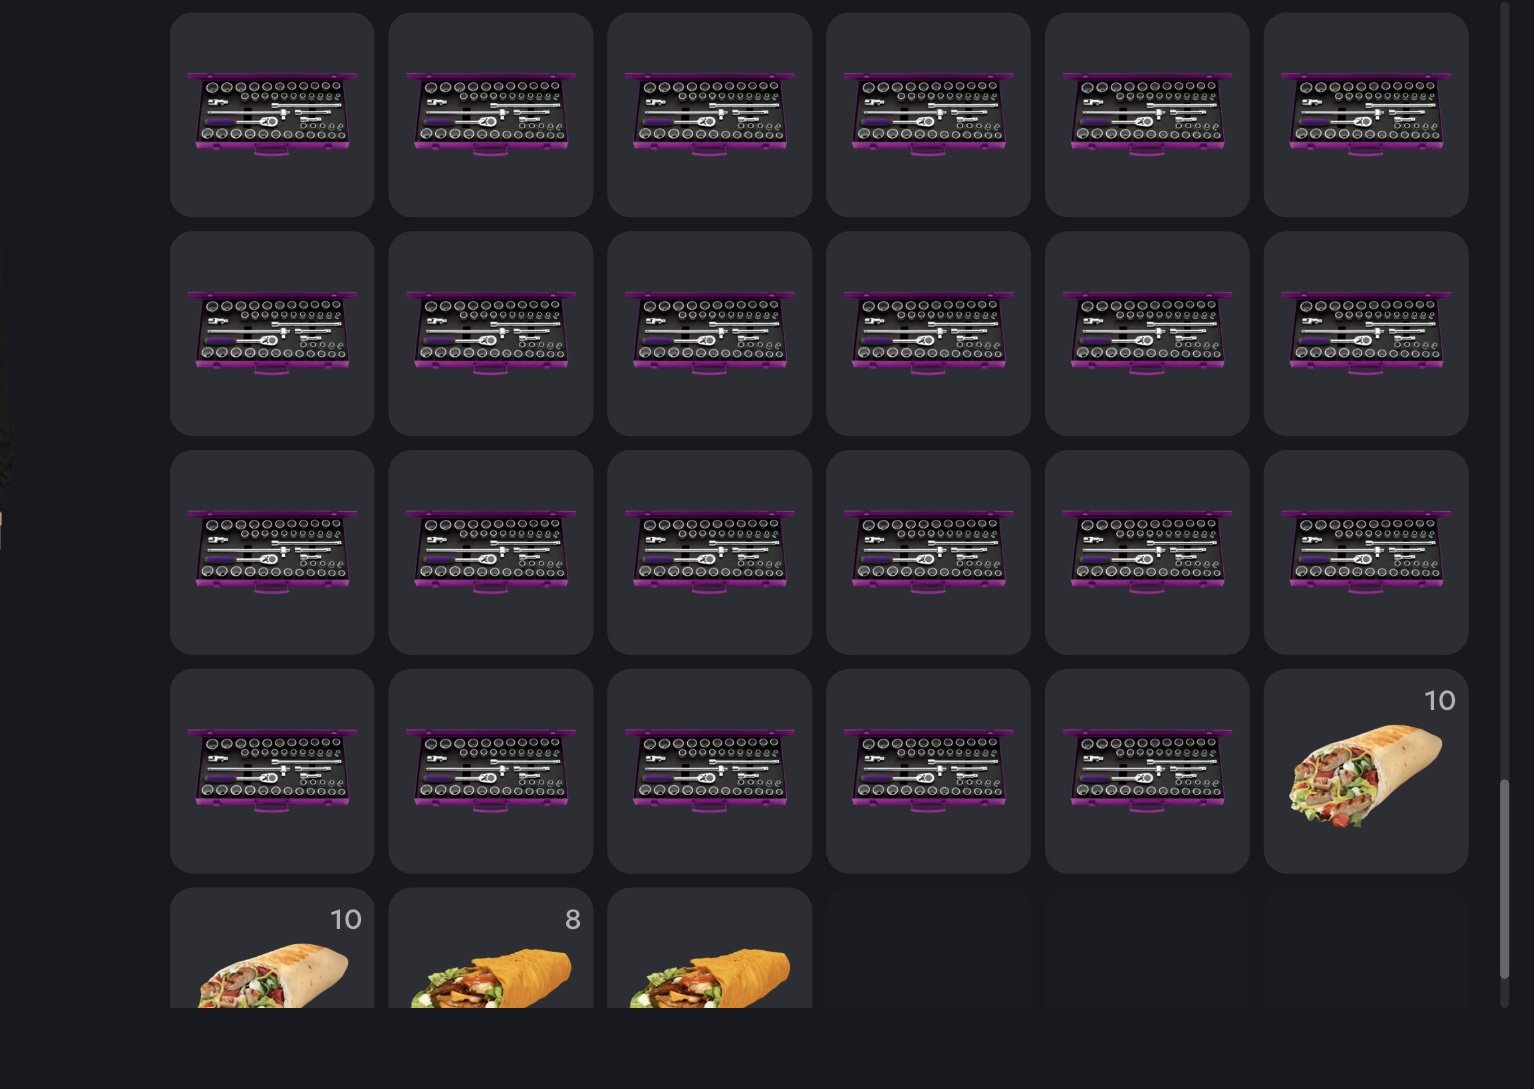Select the fourth toolbox in the third row
The image size is (1534, 1089).
928,552
